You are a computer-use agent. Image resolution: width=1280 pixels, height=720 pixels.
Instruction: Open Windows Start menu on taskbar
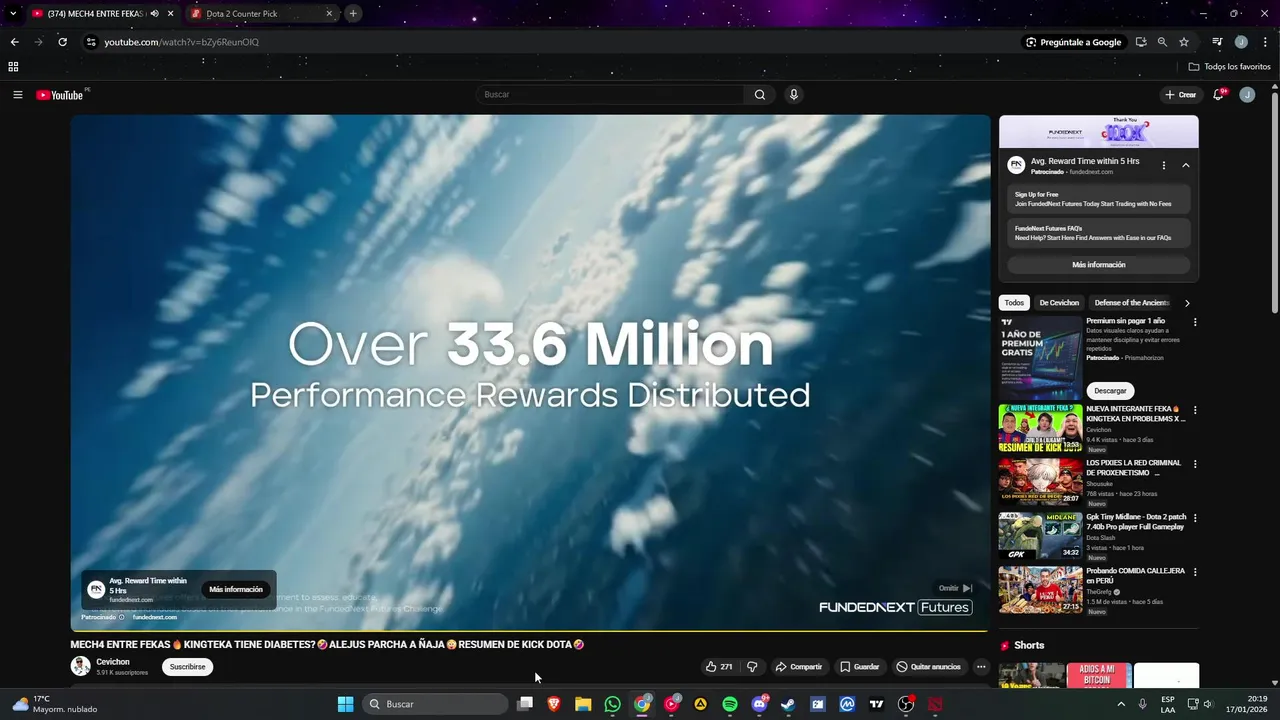tap(345, 704)
